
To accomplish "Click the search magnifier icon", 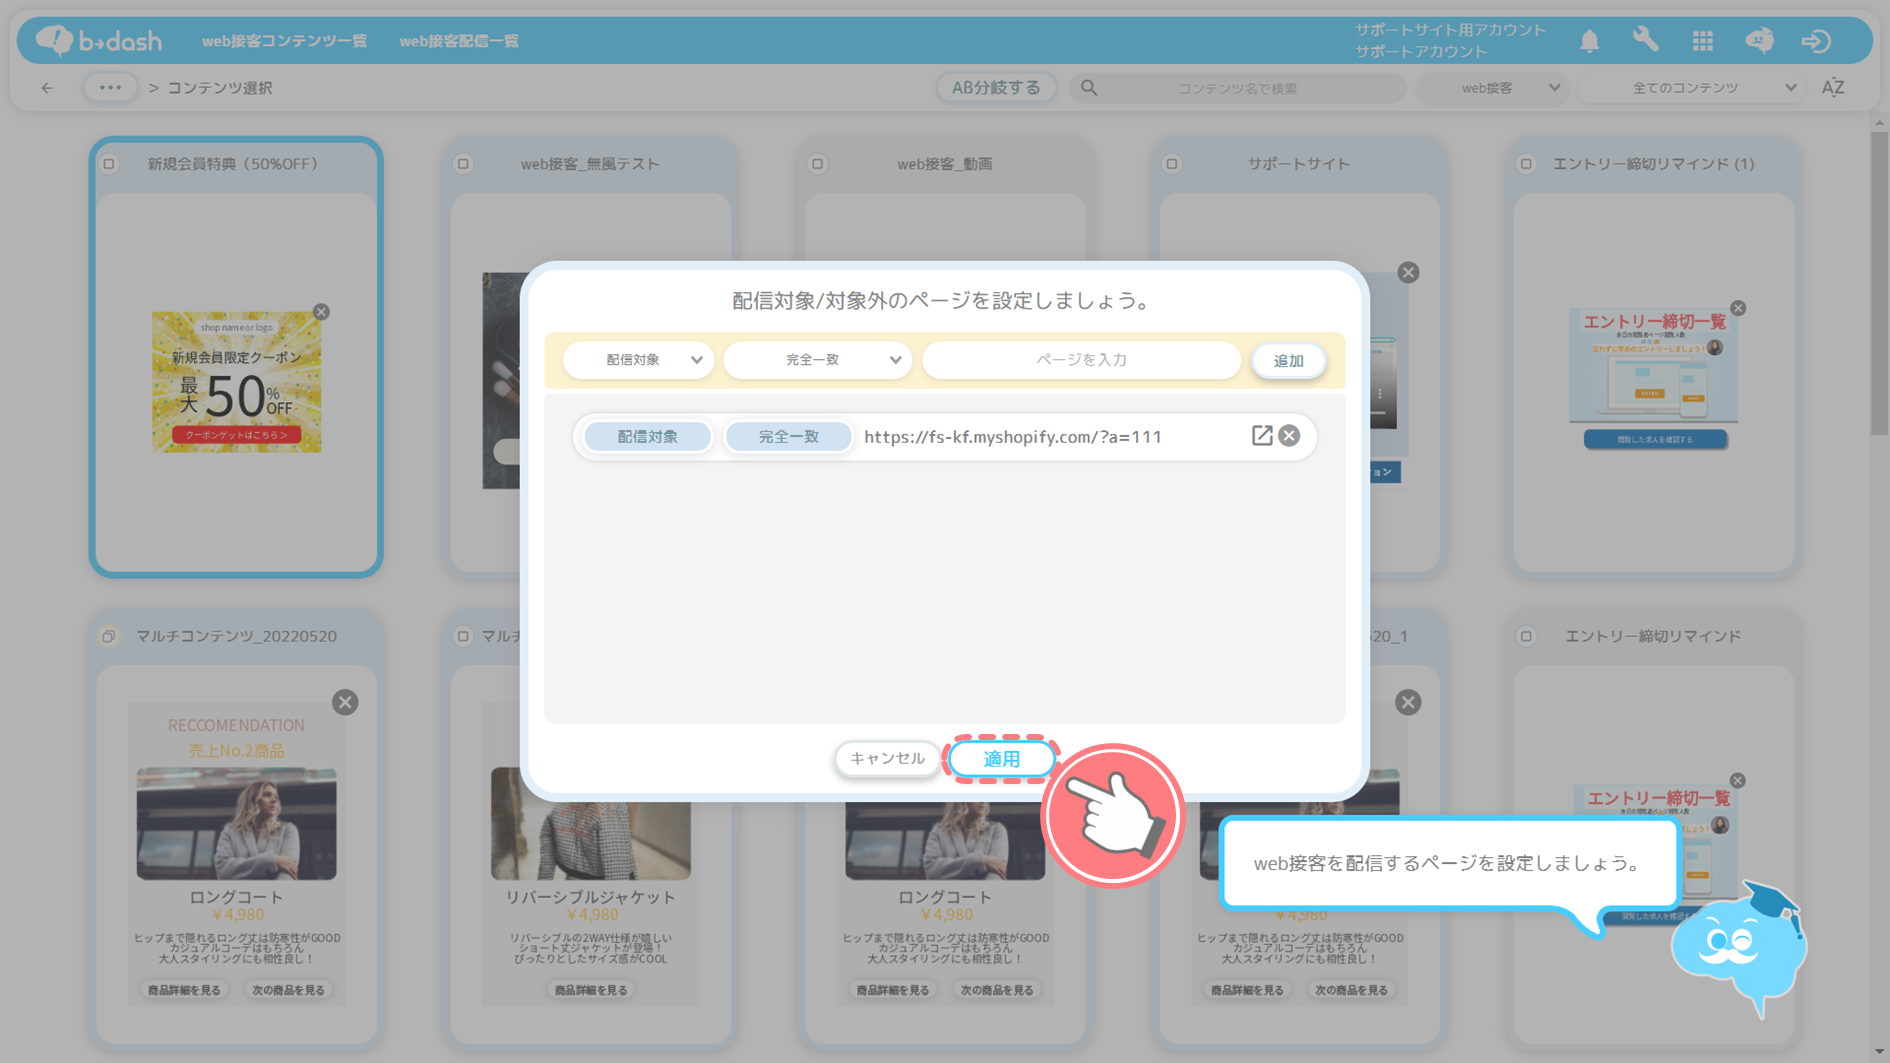I will [1089, 88].
